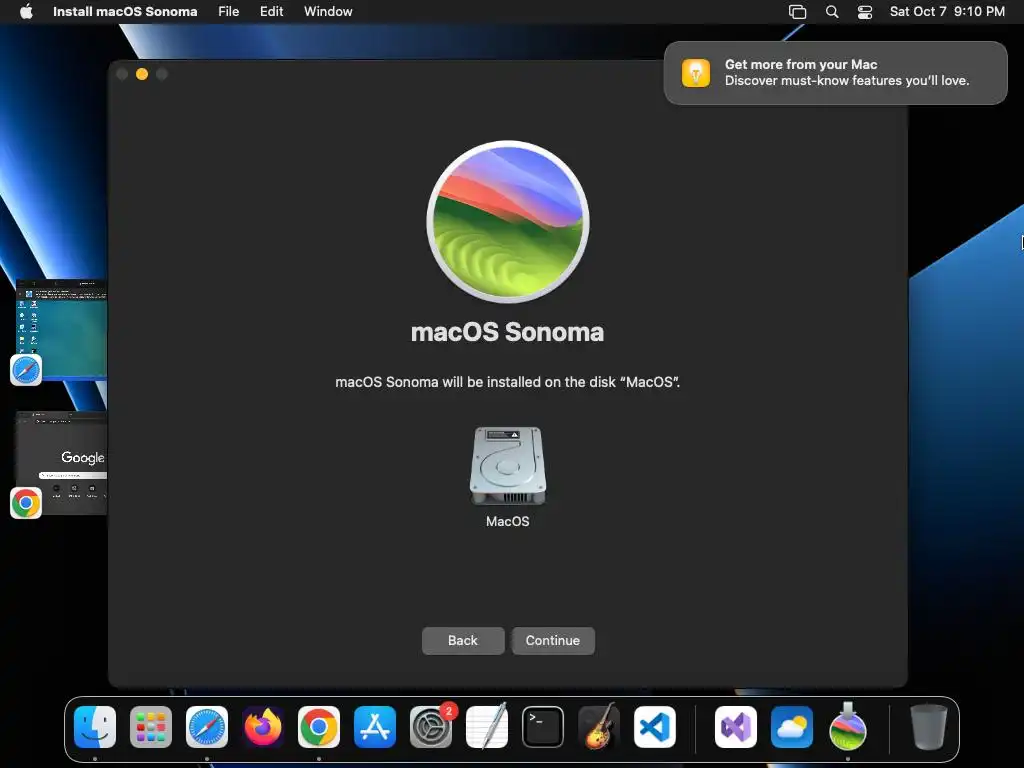Open Visual Studio Code from the Dock
Image resolution: width=1024 pixels, height=768 pixels.
[655, 727]
